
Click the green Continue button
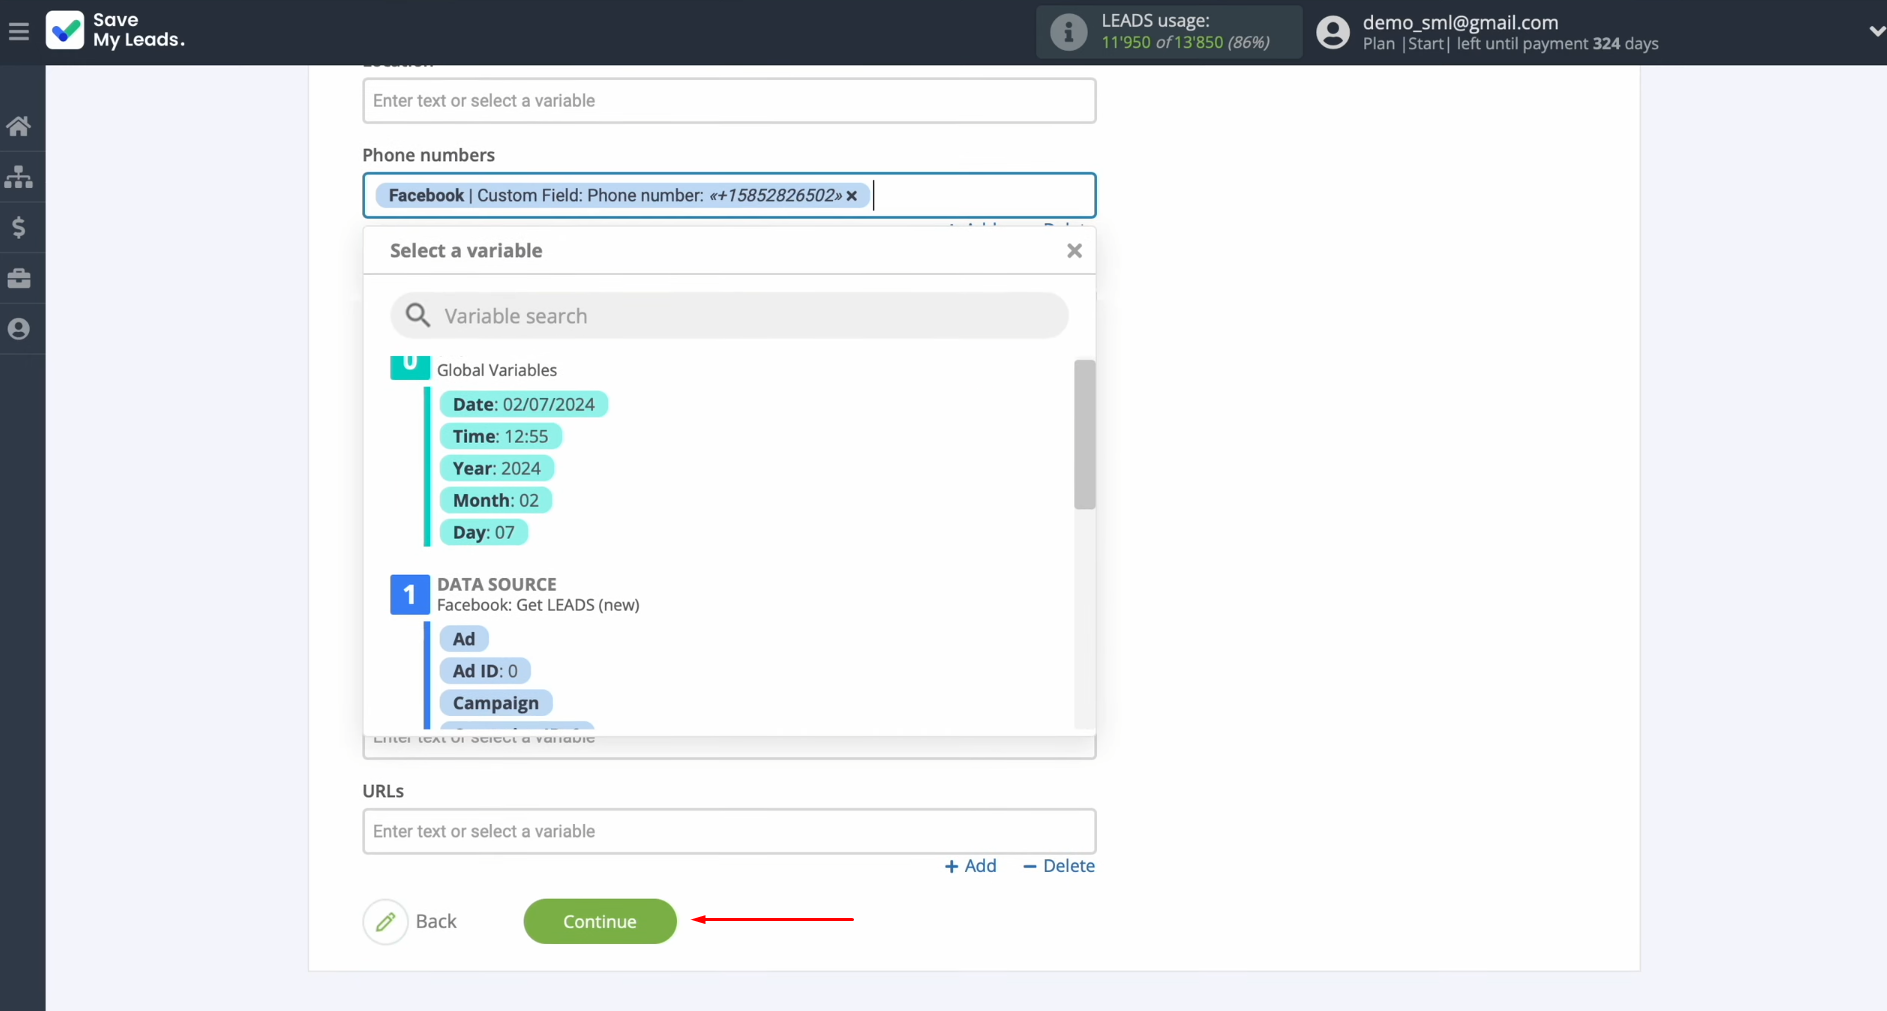(600, 921)
